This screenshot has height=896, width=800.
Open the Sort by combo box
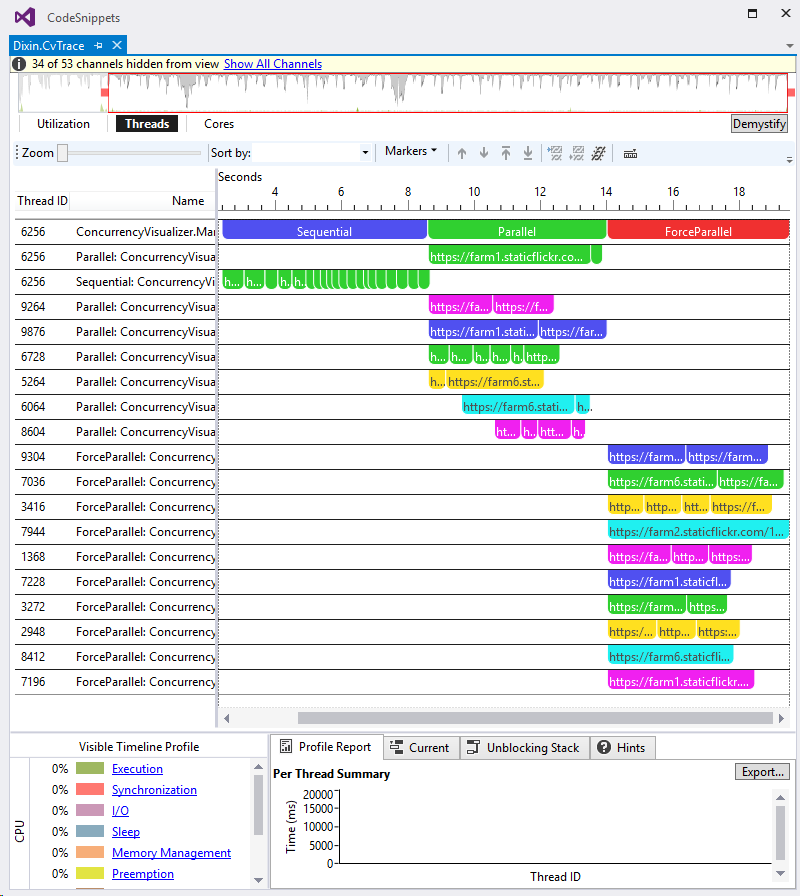312,153
